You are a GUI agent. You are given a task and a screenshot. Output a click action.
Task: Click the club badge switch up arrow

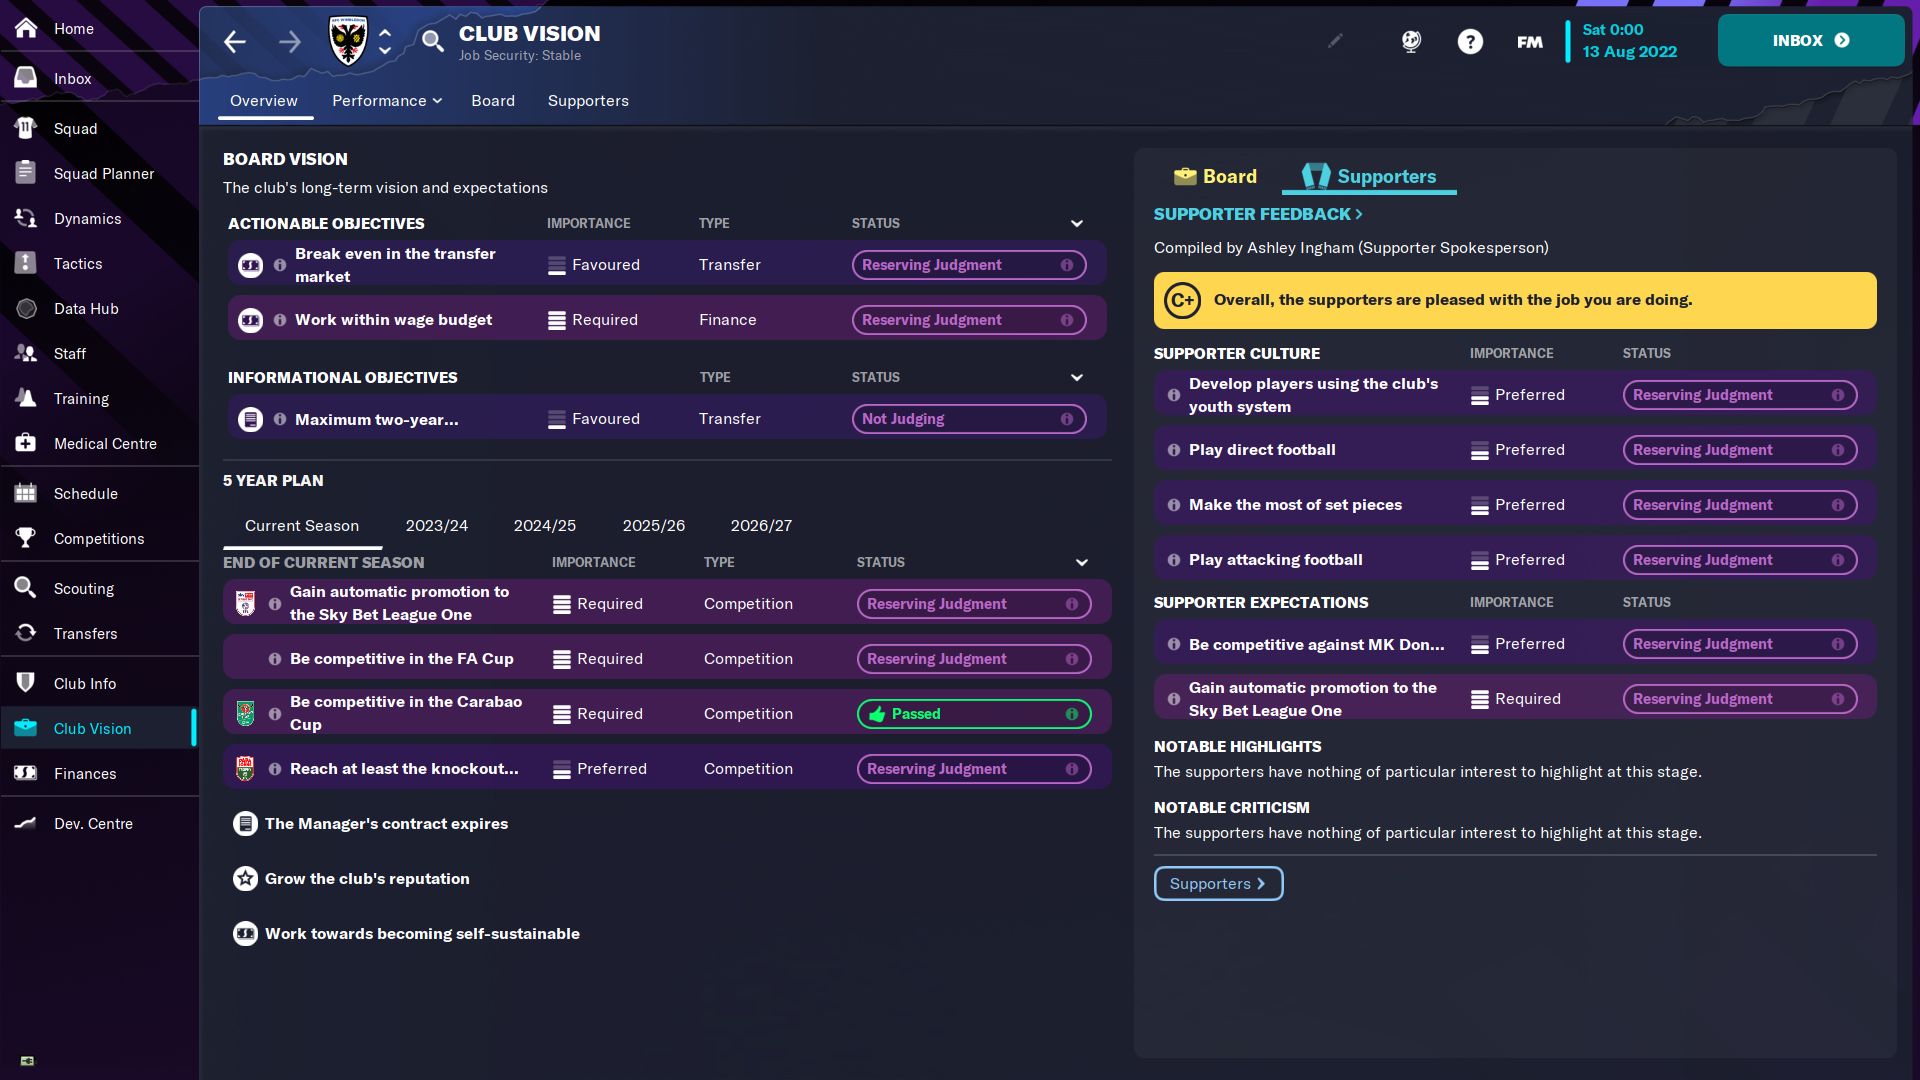(x=384, y=32)
